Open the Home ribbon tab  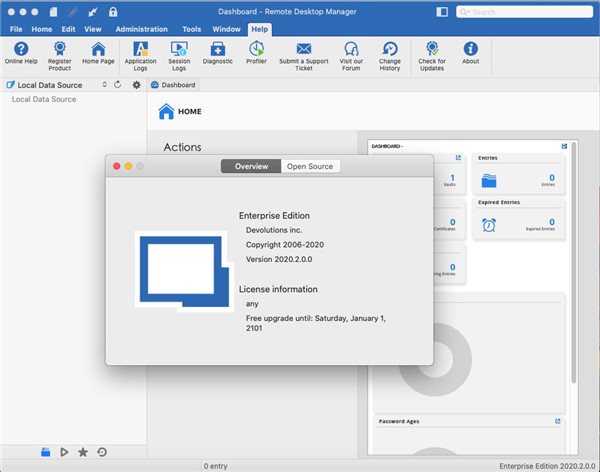(x=42, y=29)
